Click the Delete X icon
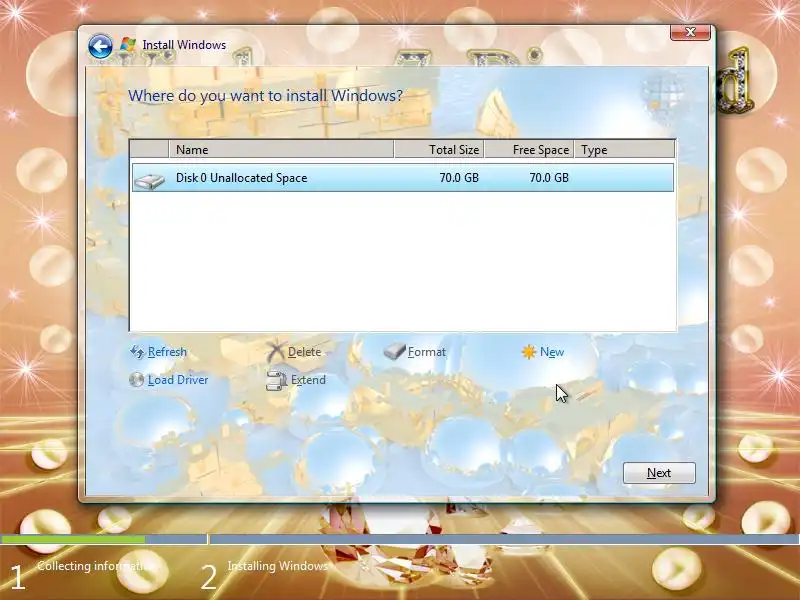The image size is (800, 600). tap(276, 352)
